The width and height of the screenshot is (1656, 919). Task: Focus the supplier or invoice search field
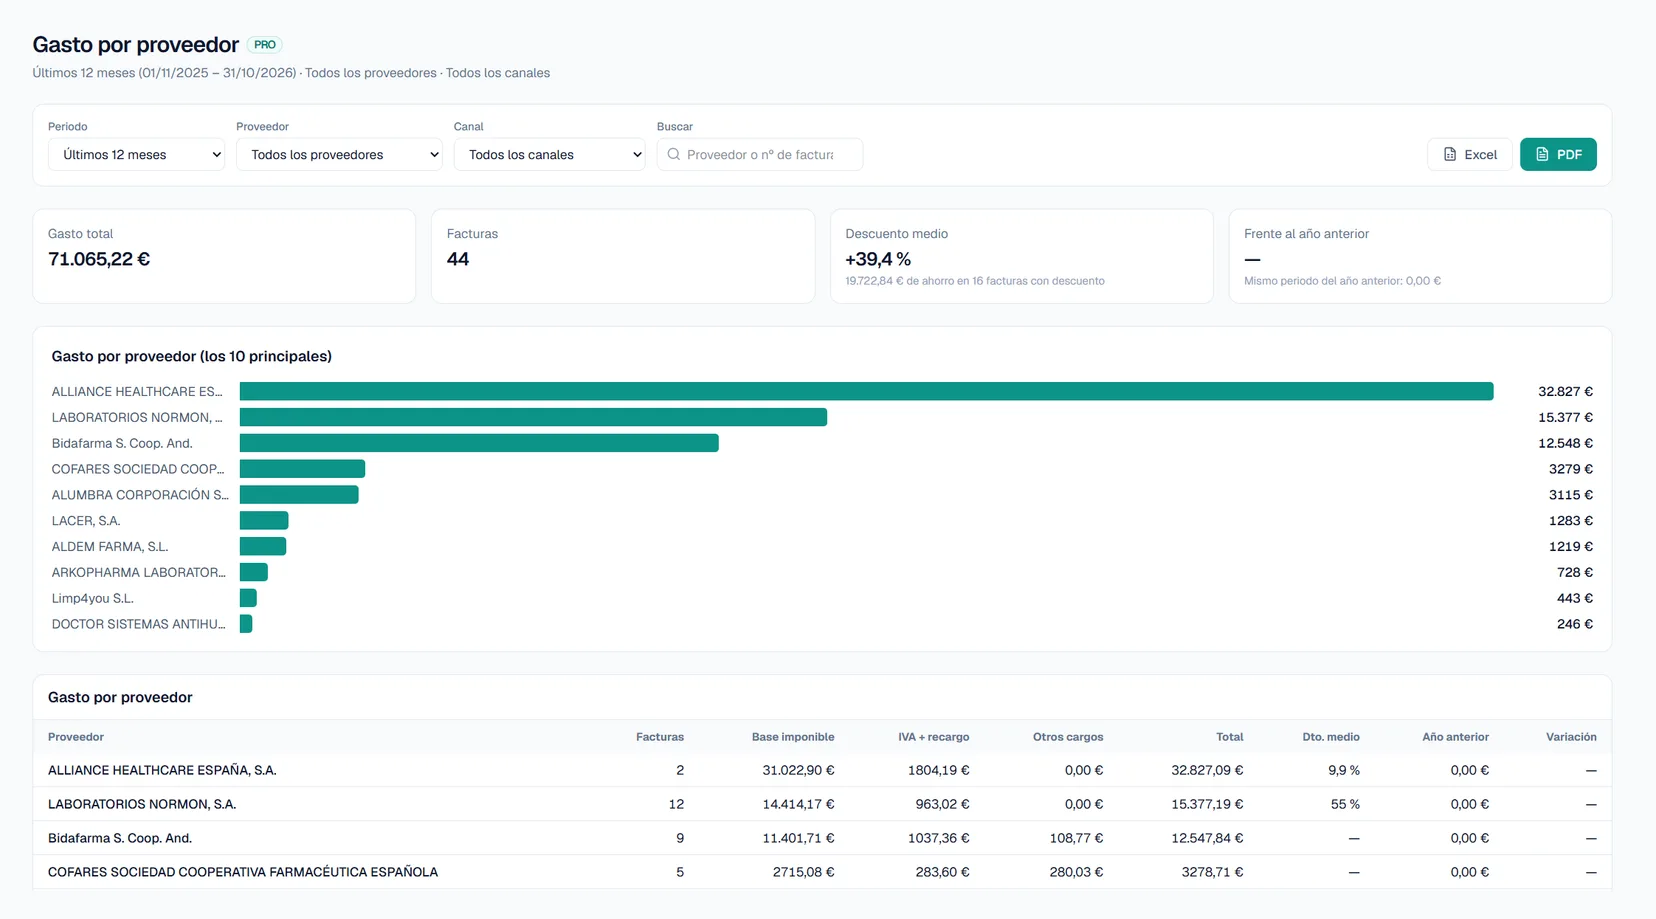coord(760,154)
